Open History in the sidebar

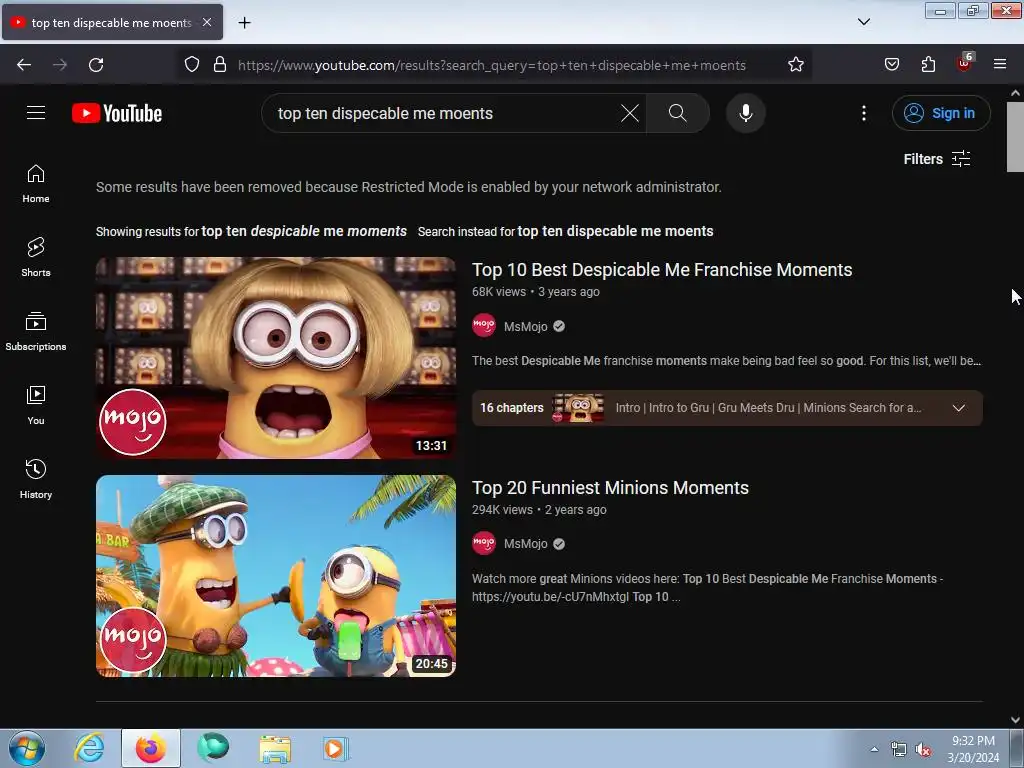[36, 479]
